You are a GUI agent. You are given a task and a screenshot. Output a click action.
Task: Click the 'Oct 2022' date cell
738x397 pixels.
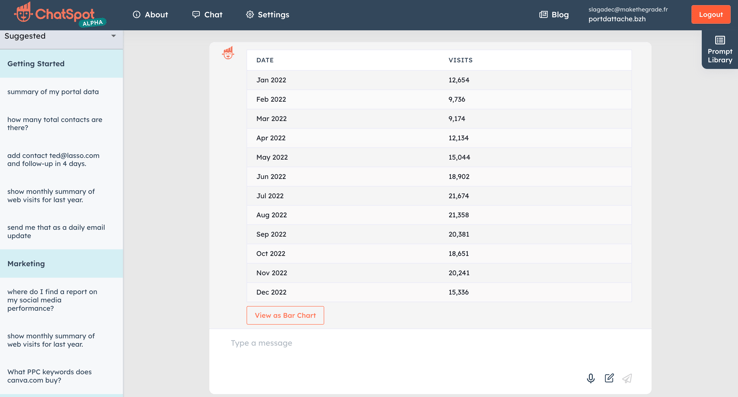click(x=271, y=253)
